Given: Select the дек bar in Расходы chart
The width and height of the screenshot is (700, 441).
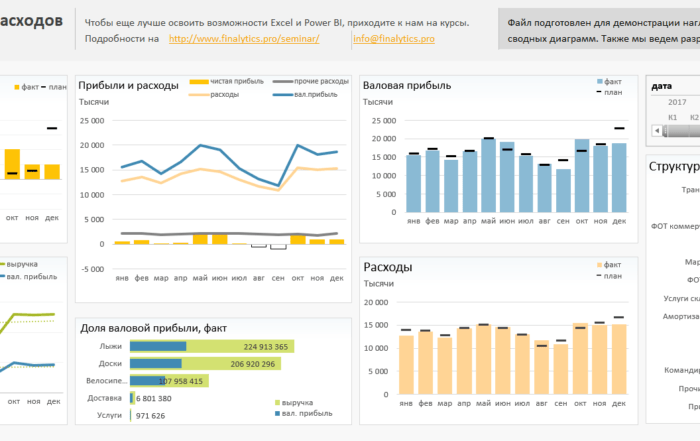Looking at the screenshot, I should [x=619, y=359].
